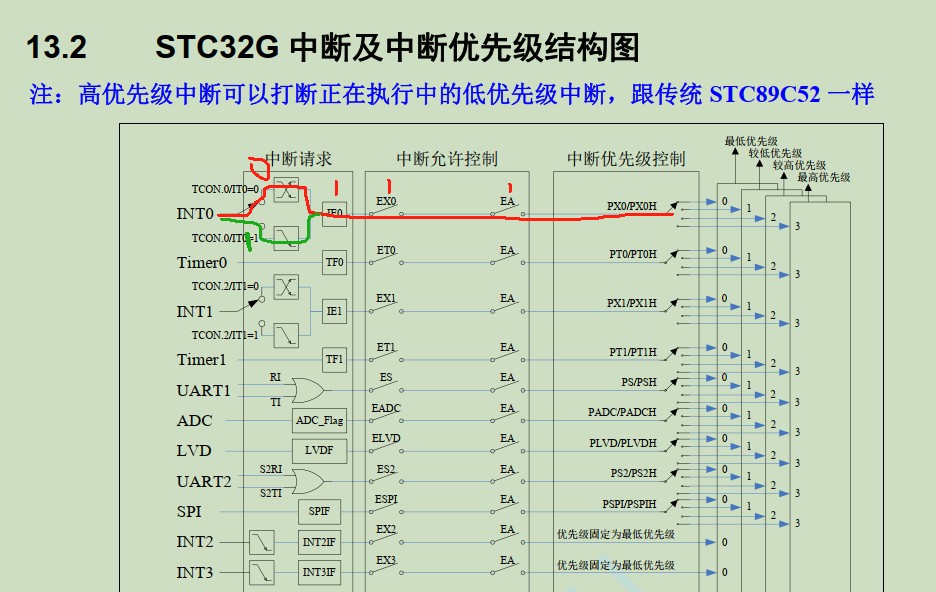936x592 pixels.
Task: Select the INT3IF flag box
Action: point(319,572)
